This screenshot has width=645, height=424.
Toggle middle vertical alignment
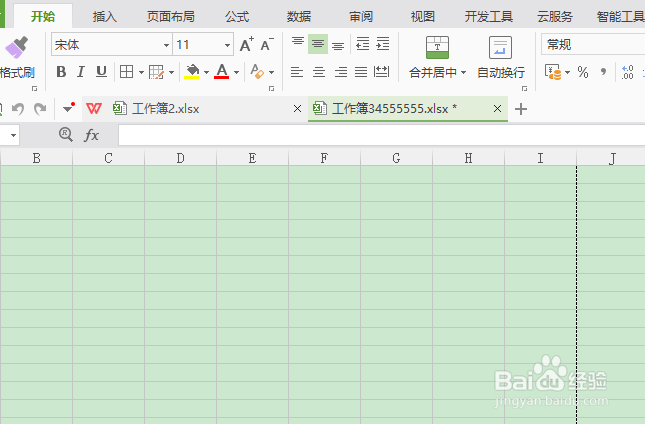click(x=318, y=44)
